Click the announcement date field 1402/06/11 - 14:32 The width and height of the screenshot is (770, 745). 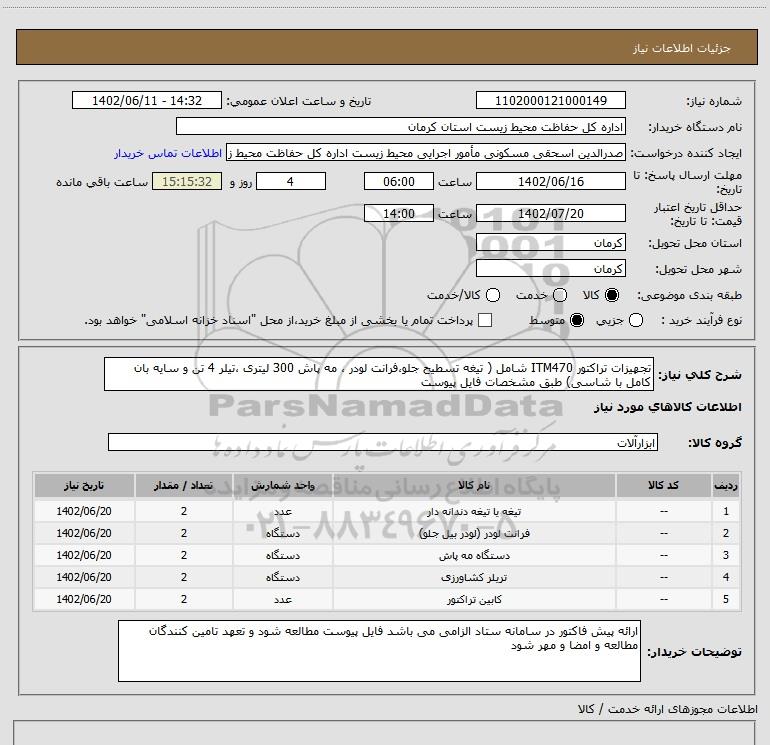(x=147, y=100)
